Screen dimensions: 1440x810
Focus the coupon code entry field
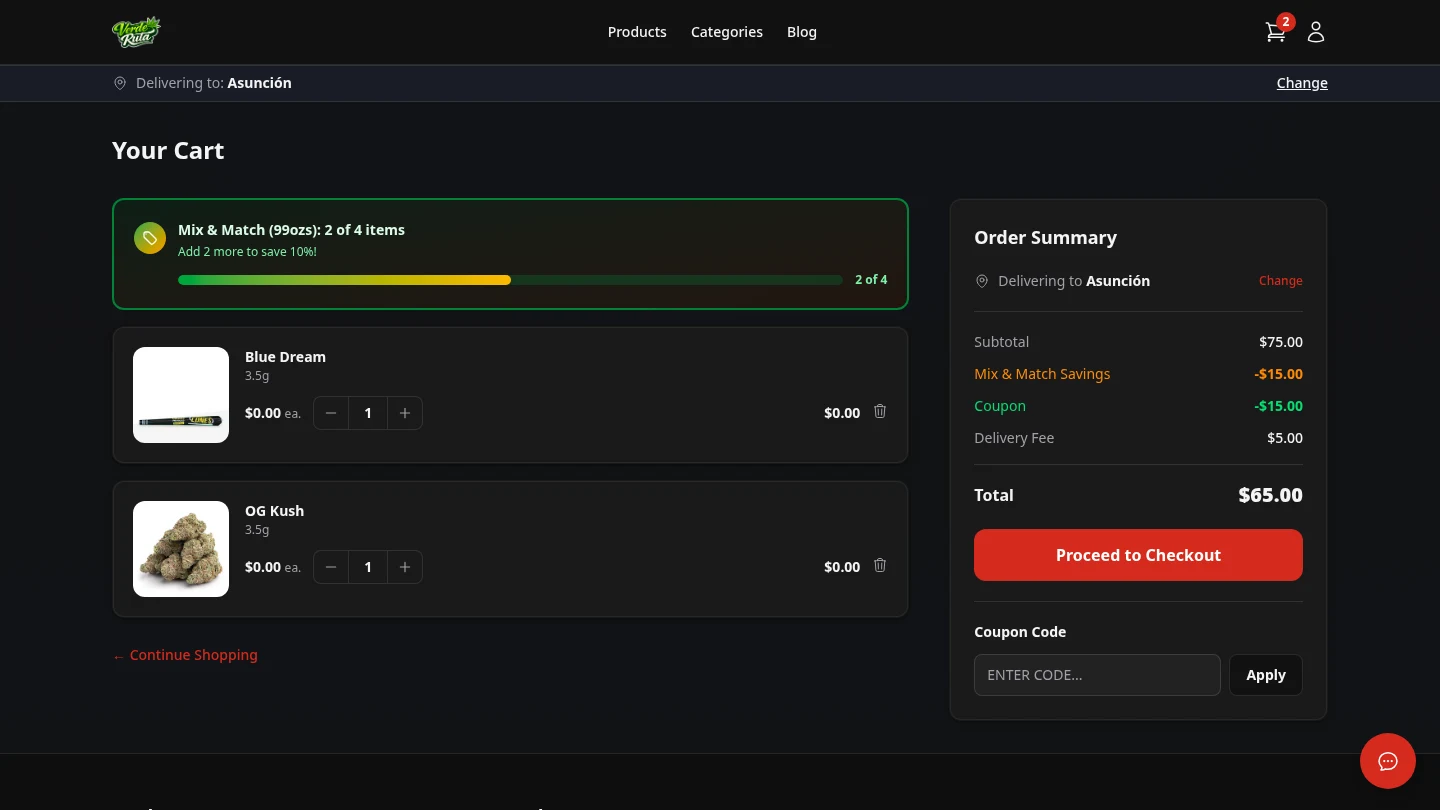tap(1097, 675)
